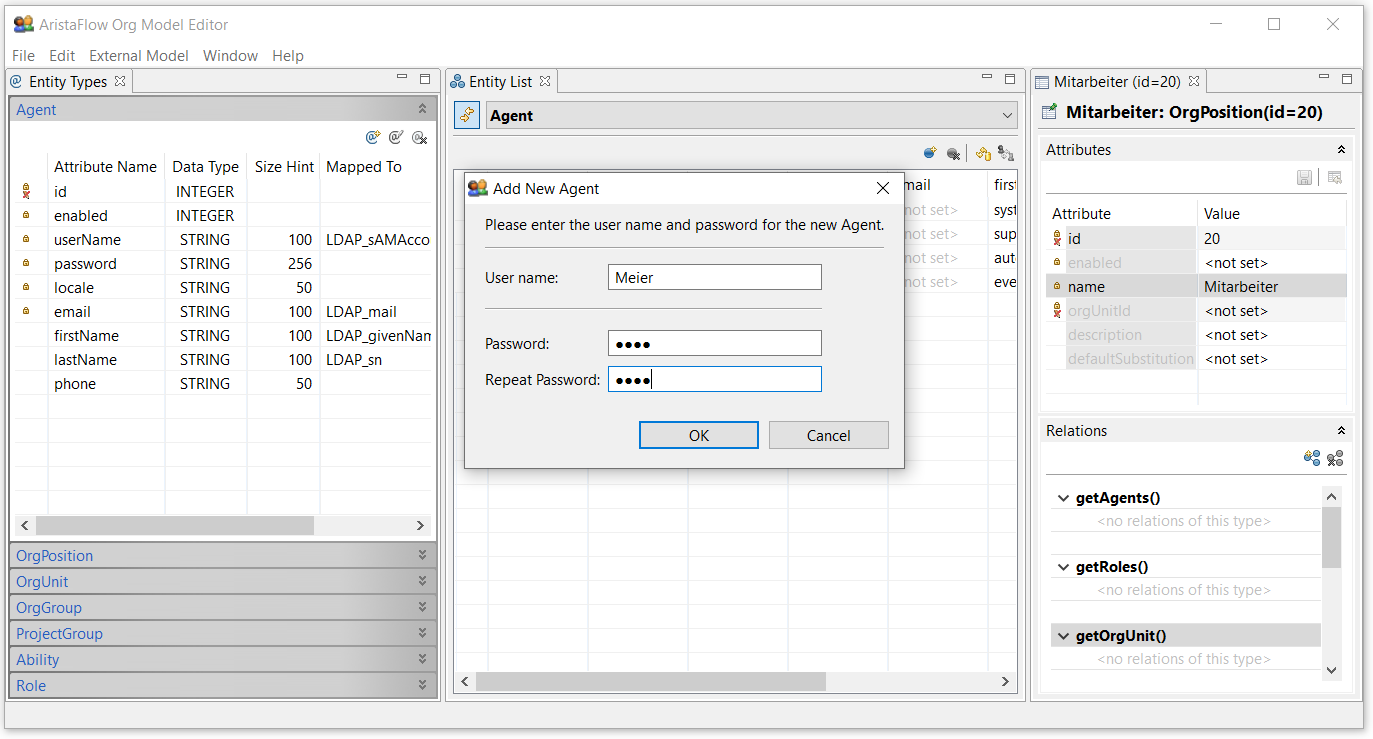The width and height of the screenshot is (1373, 739).
Task: Select the Entity Types tab
Action: (x=68, y=82)
